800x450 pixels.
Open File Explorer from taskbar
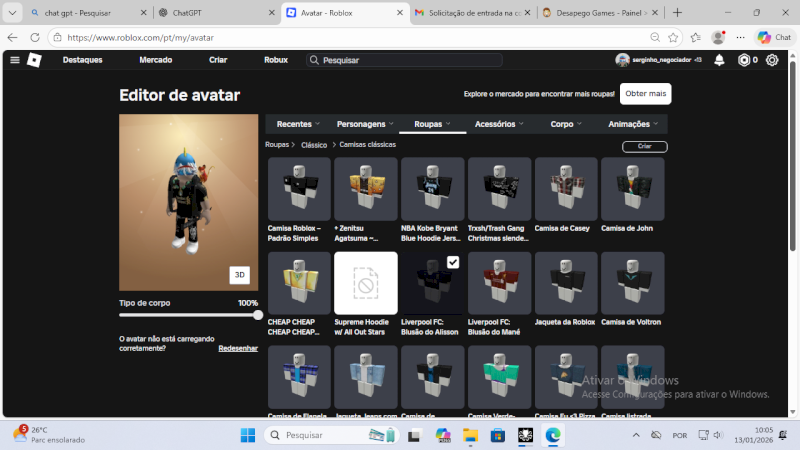[470, 435]
